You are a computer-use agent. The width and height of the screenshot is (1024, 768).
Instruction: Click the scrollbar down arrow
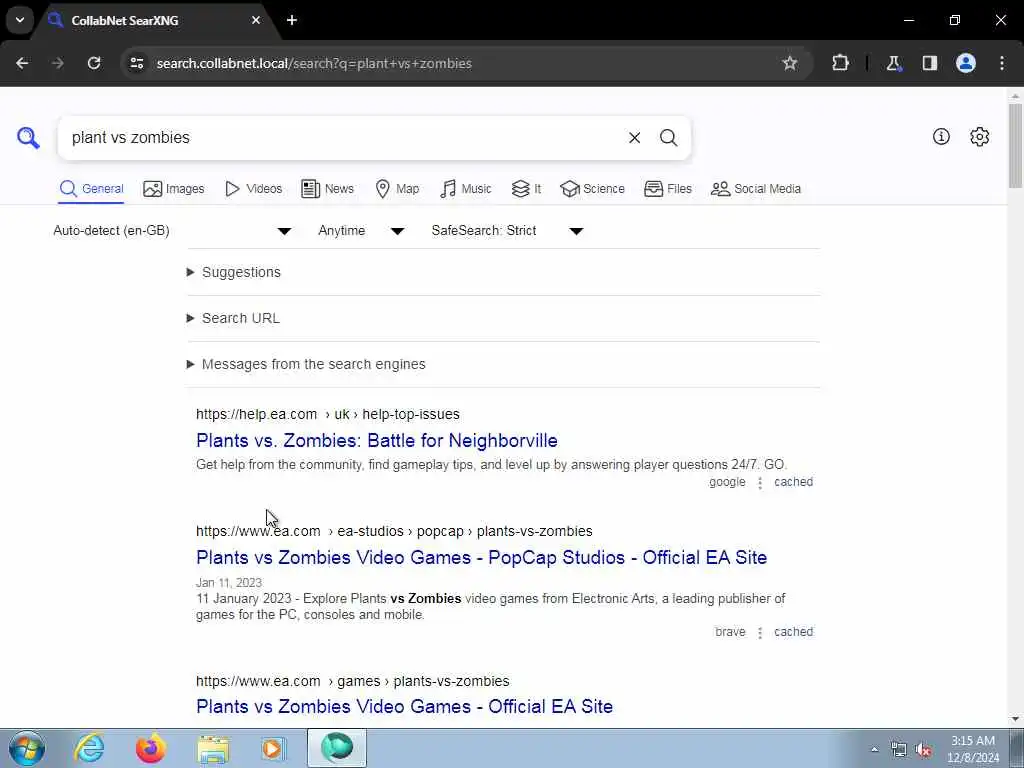click(1016, 719)
